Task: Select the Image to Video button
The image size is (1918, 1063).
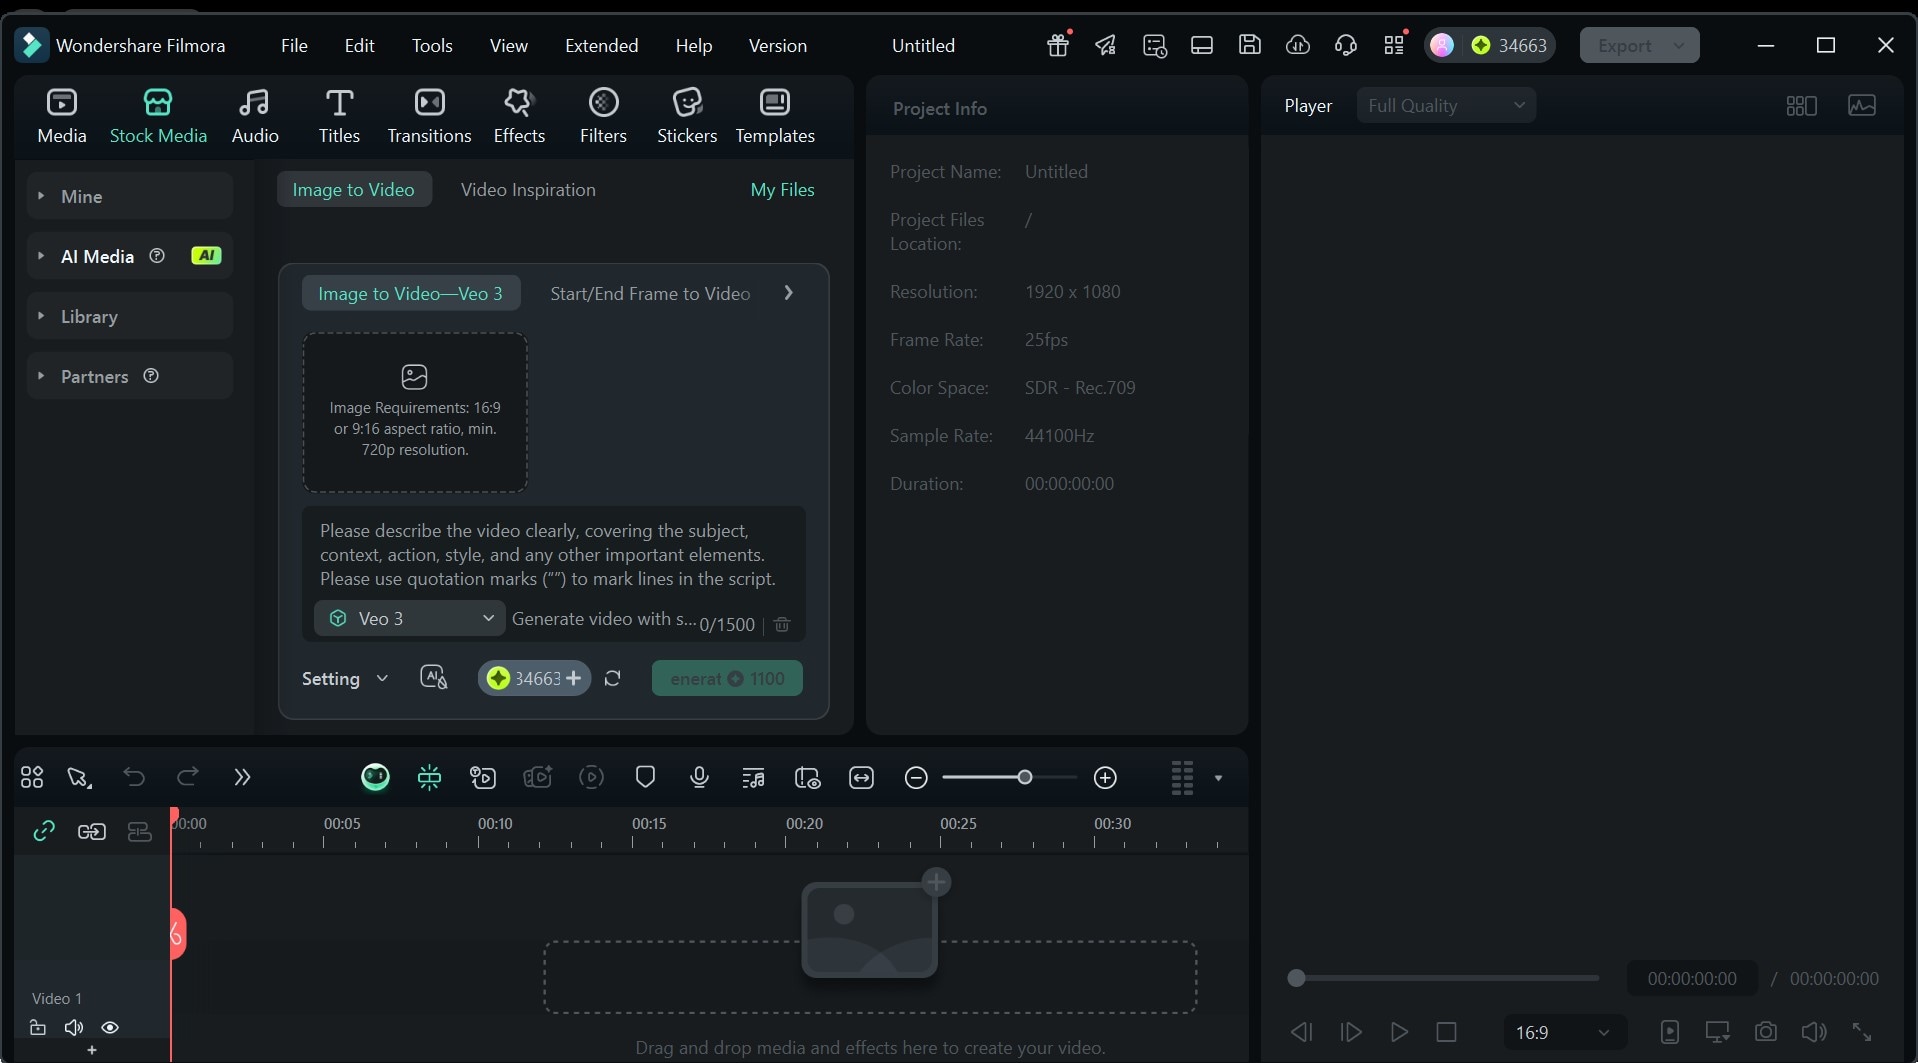Action: pos(354,189)
